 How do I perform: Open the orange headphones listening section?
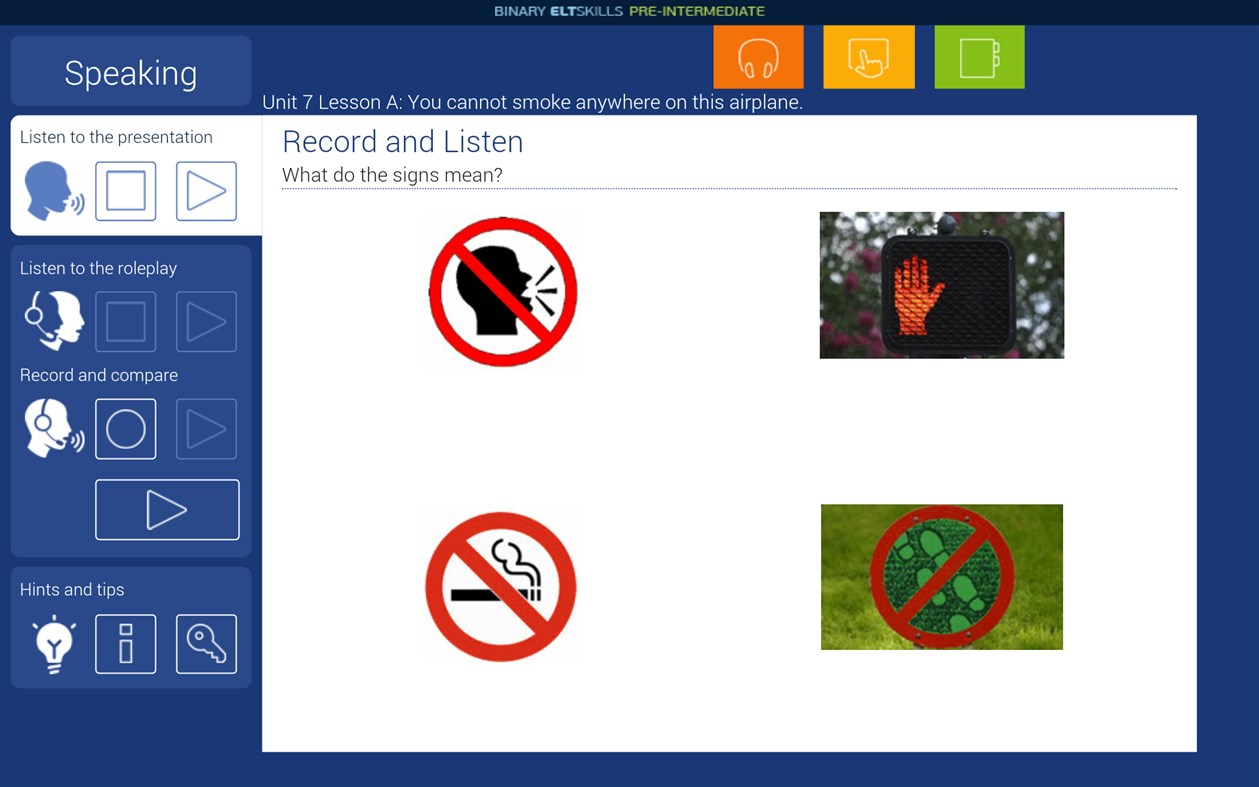(x=758, y=57)
